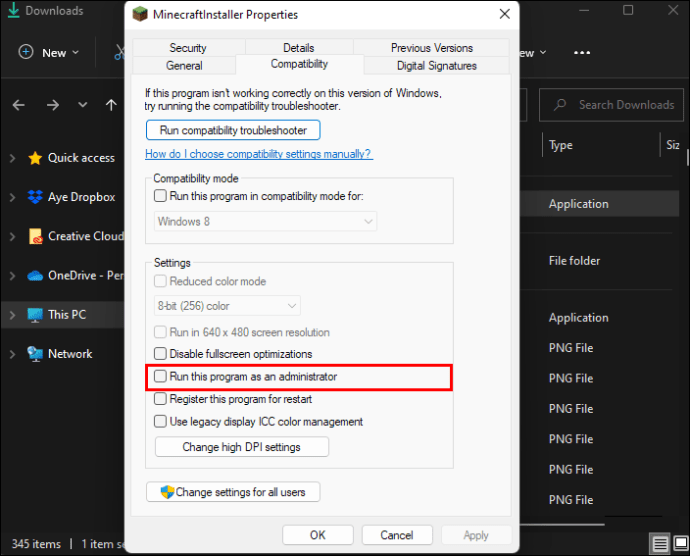Maximize the Downloads Explorer window
The height and width of the screenshot is (556, 690).
click(x=628, y=10)
